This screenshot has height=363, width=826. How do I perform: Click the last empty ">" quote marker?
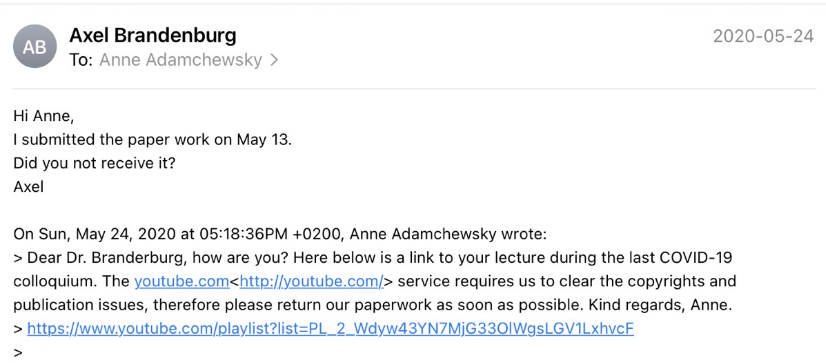pyautogui.click(x=18, y=352)
